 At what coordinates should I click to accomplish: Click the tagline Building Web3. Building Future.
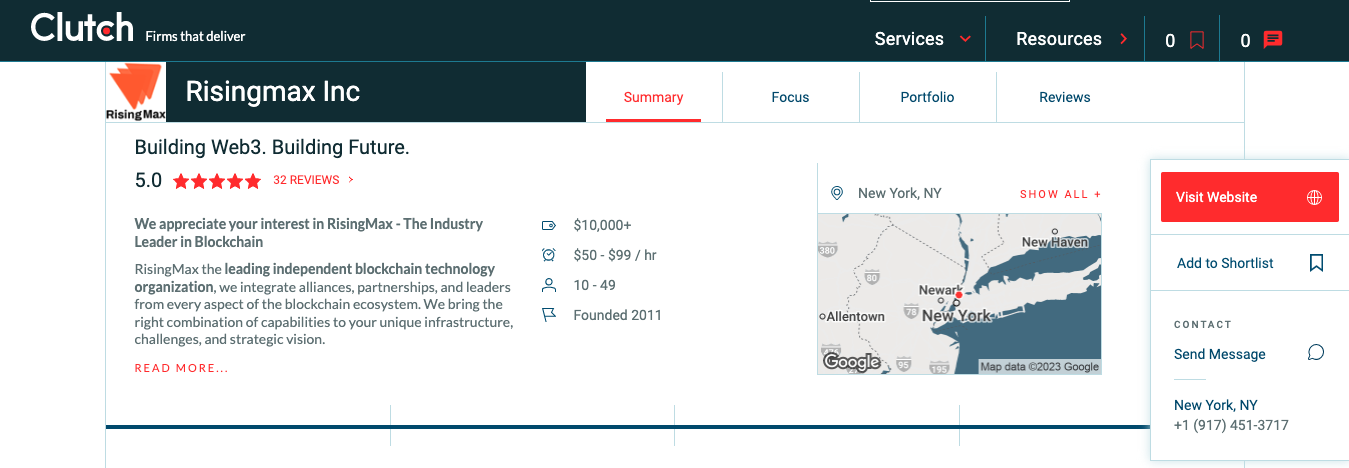click(272, 148)
